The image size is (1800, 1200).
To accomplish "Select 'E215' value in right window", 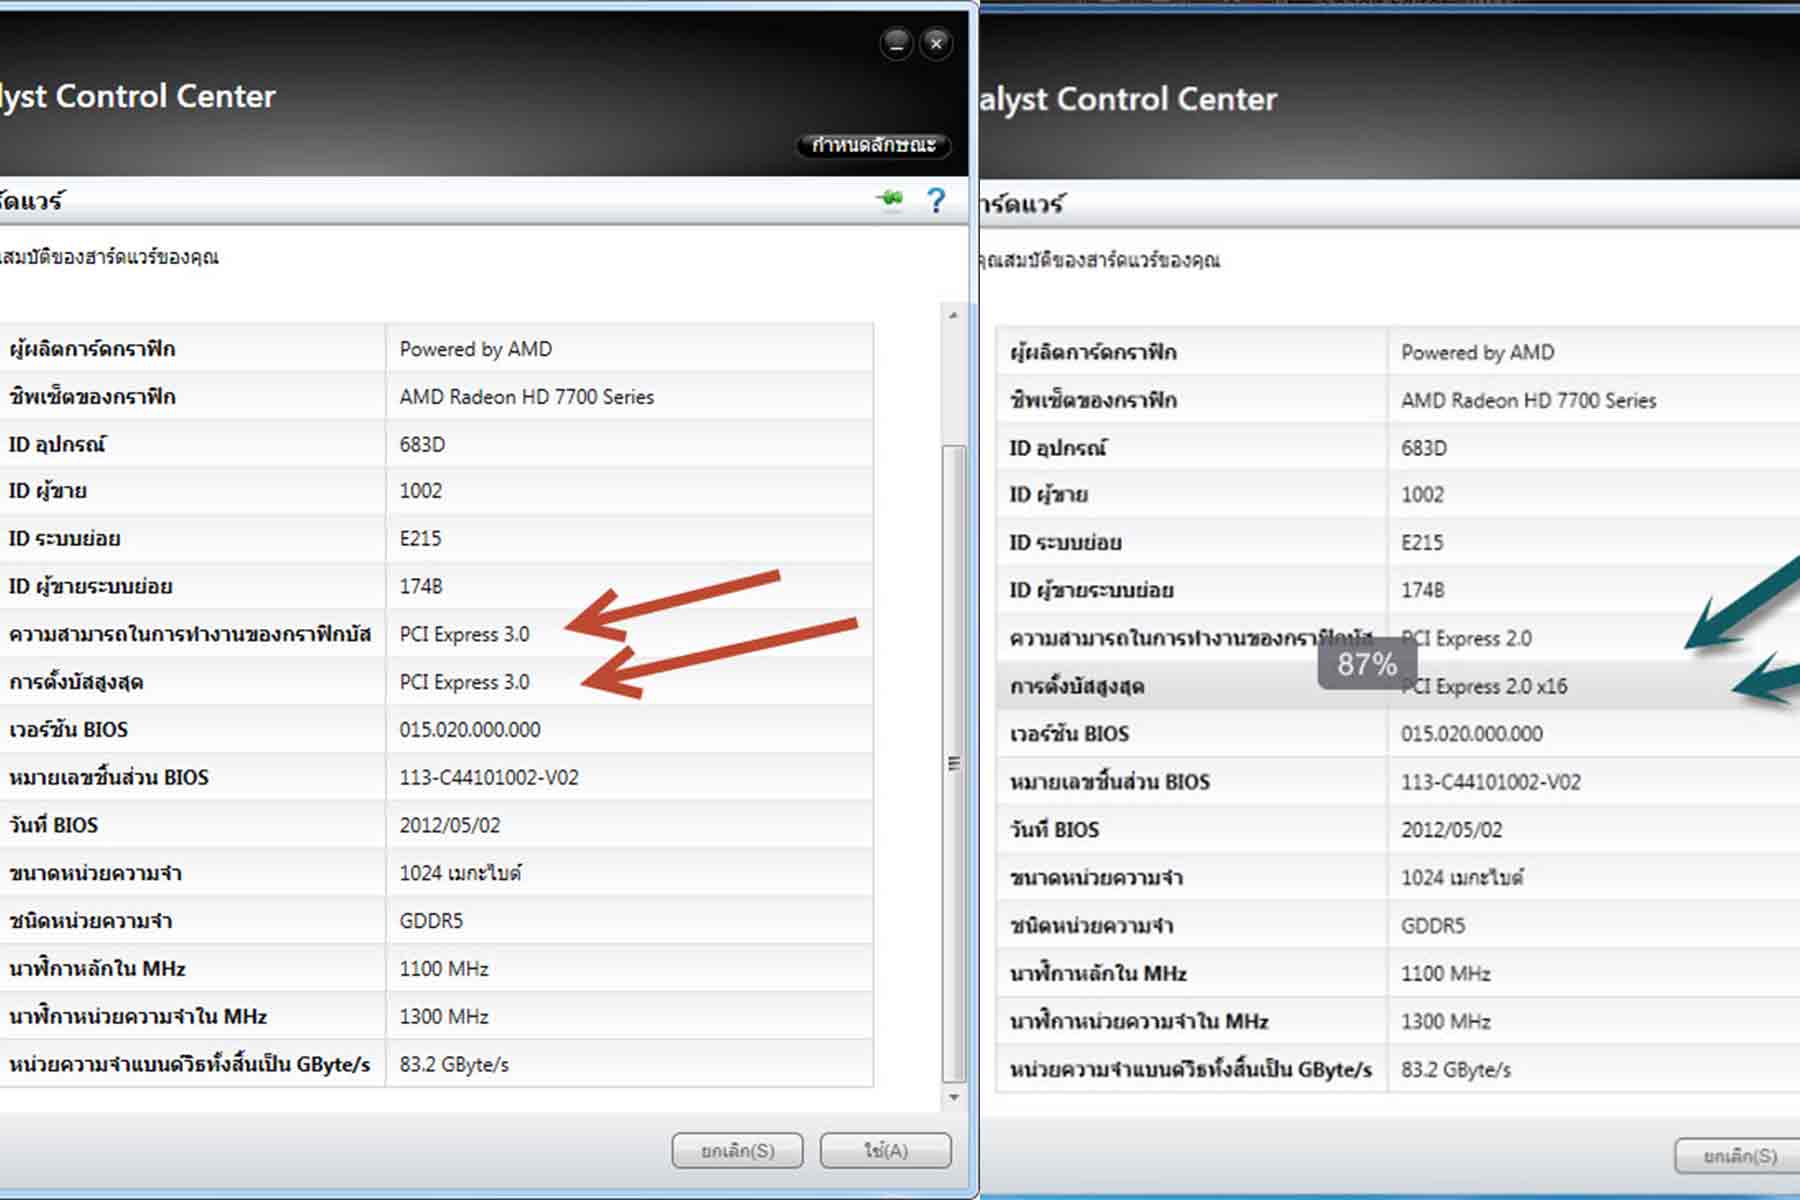I will (x=1422, y=543).
